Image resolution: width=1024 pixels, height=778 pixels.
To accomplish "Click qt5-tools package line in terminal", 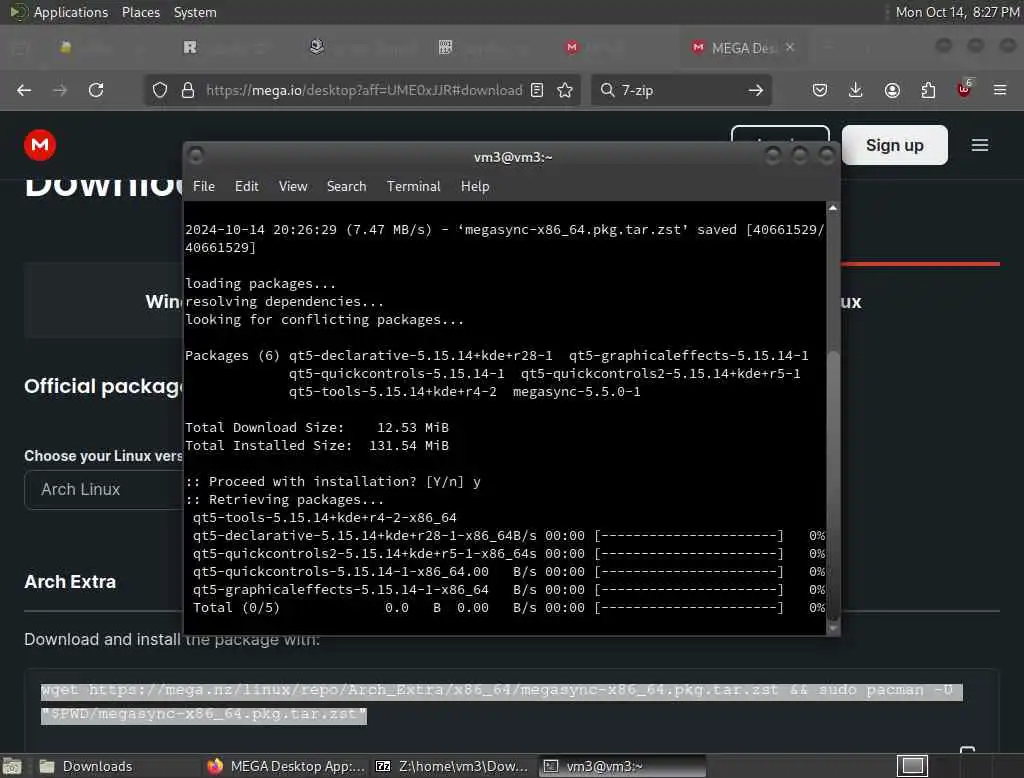I will click(325, 518).
